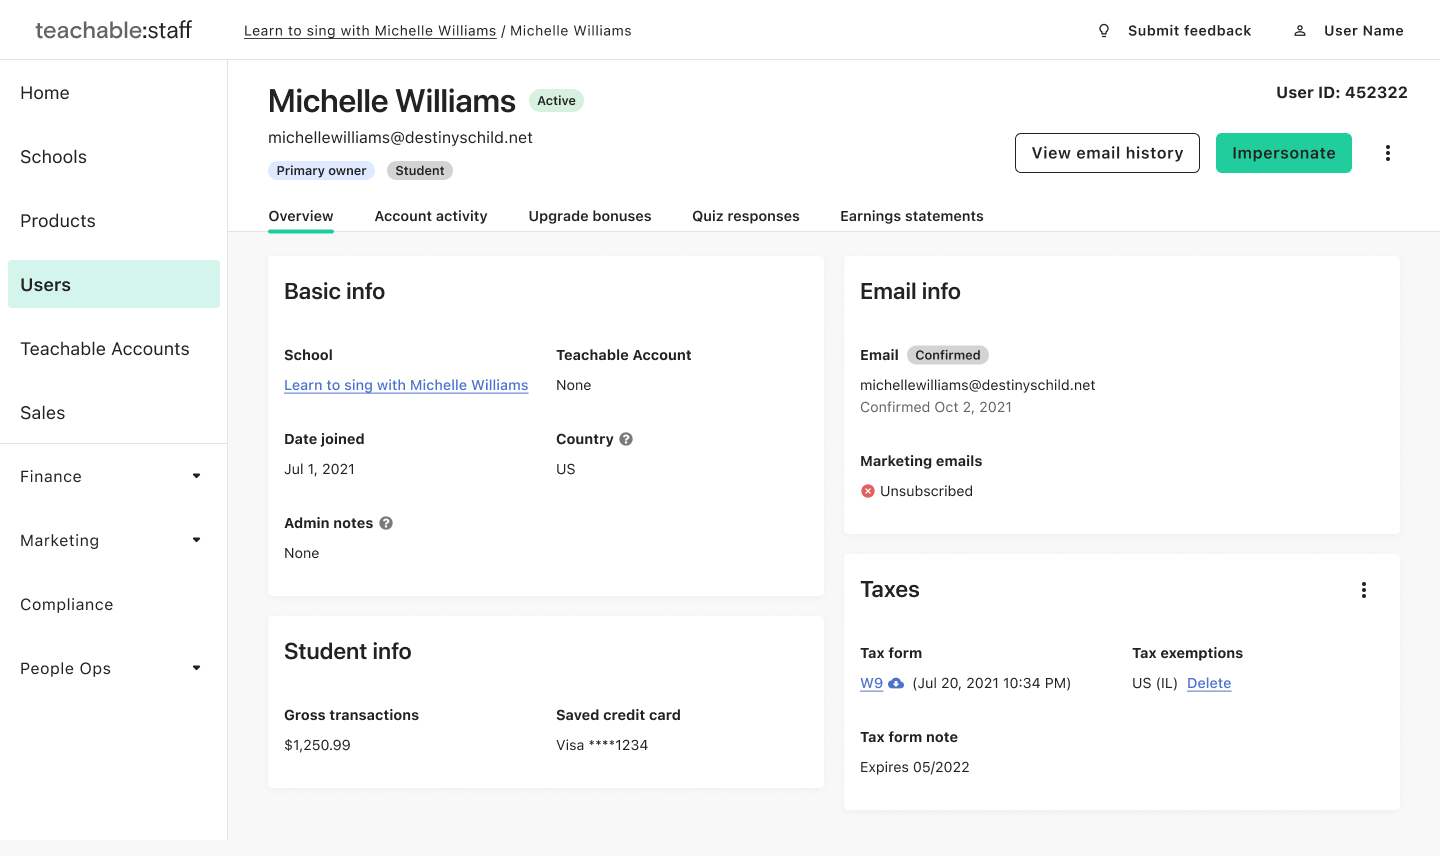Expand the People Ops sidebar arrow

(x=197, y=668)
